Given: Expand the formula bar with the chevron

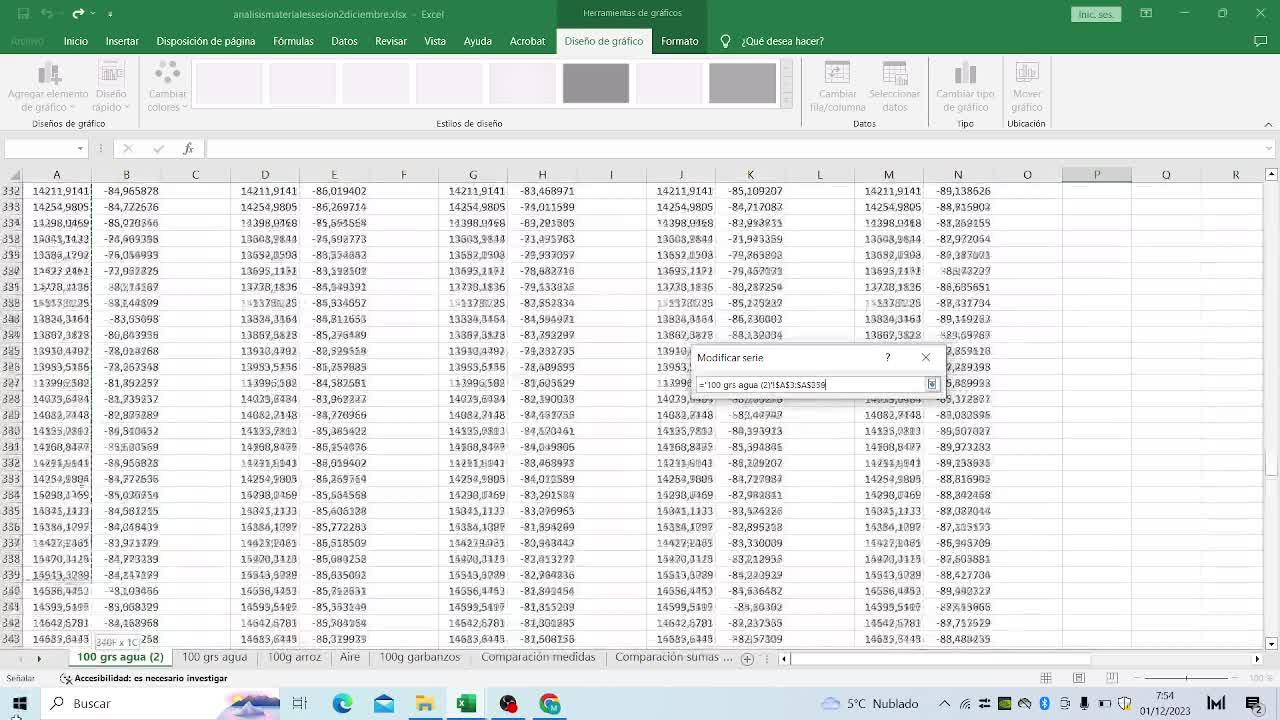Looking at the screenshot, I should pos(1269,149).
